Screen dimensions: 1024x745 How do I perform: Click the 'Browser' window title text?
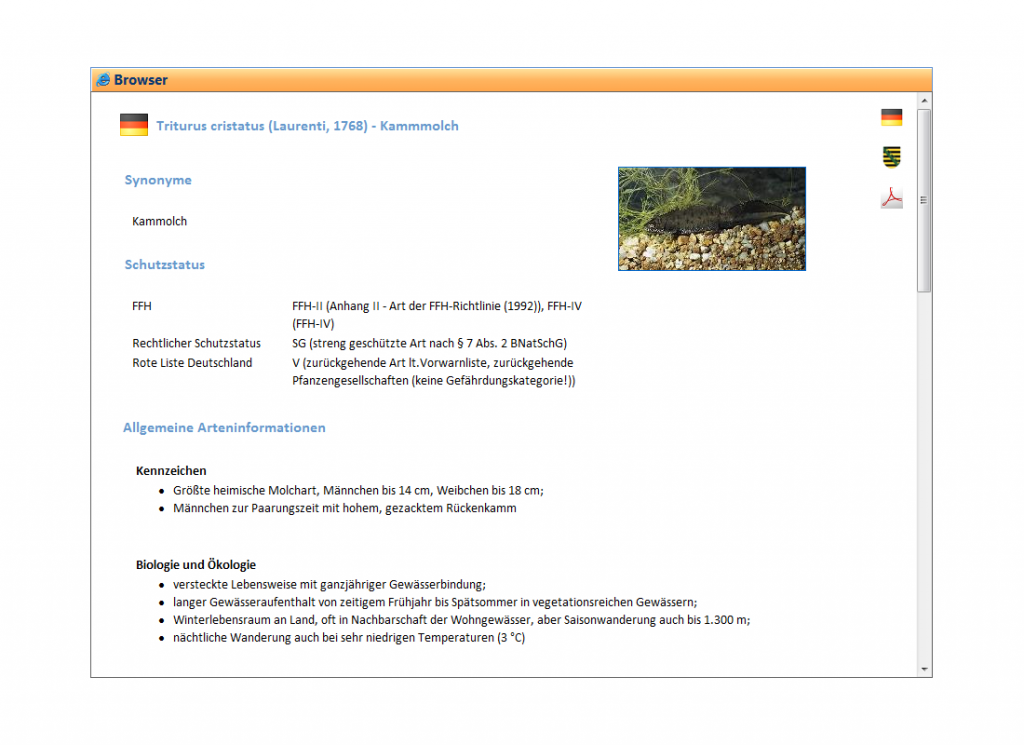point(141,80)
